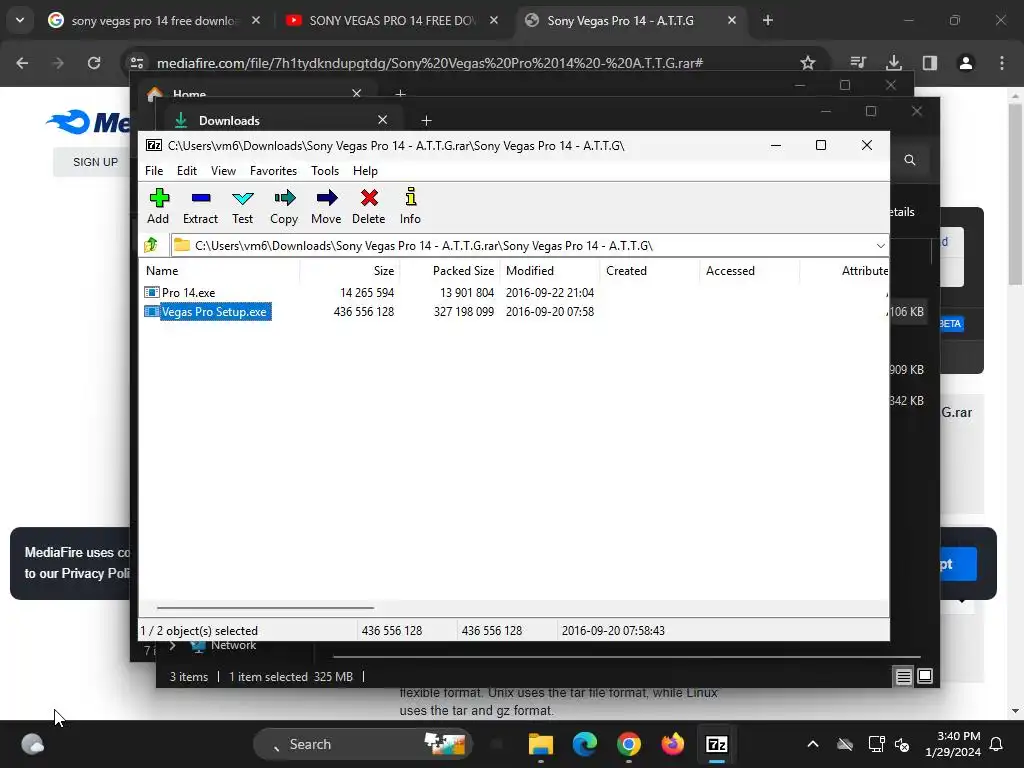Open Chrome three-dot menu
1024x768 pixels.
pyautogui.click(x=1002, y=63)
